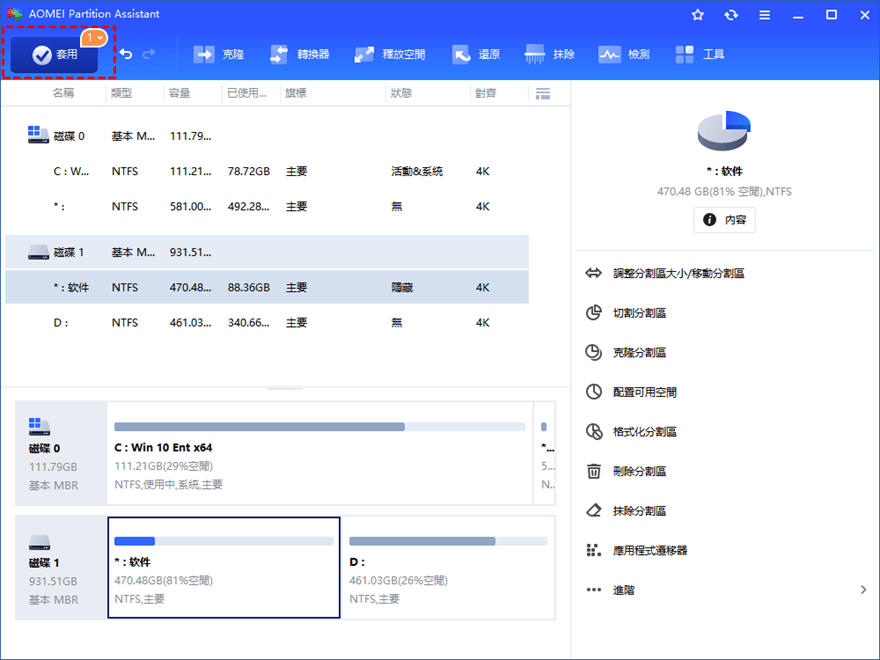Open the 釋放空間 free up space tool
Screen dimensions: 880x660
tap(389, 54)
